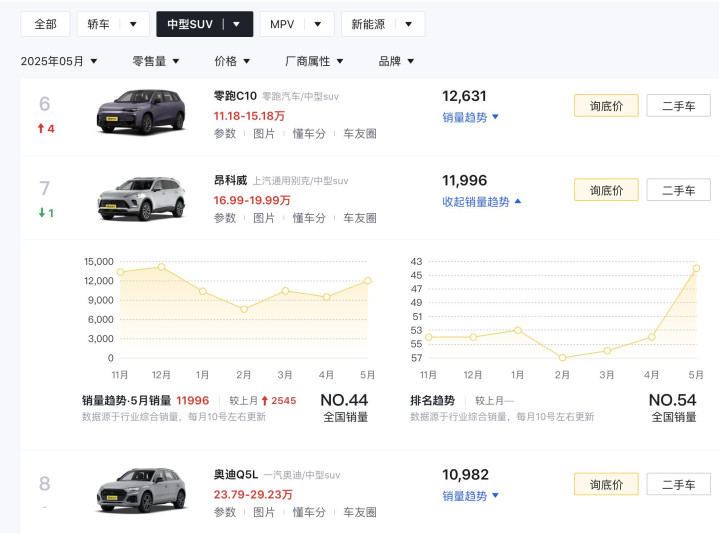Click the 12,631 sales number
The width and height of the screenshot is (719, 533).
[464, 96]
